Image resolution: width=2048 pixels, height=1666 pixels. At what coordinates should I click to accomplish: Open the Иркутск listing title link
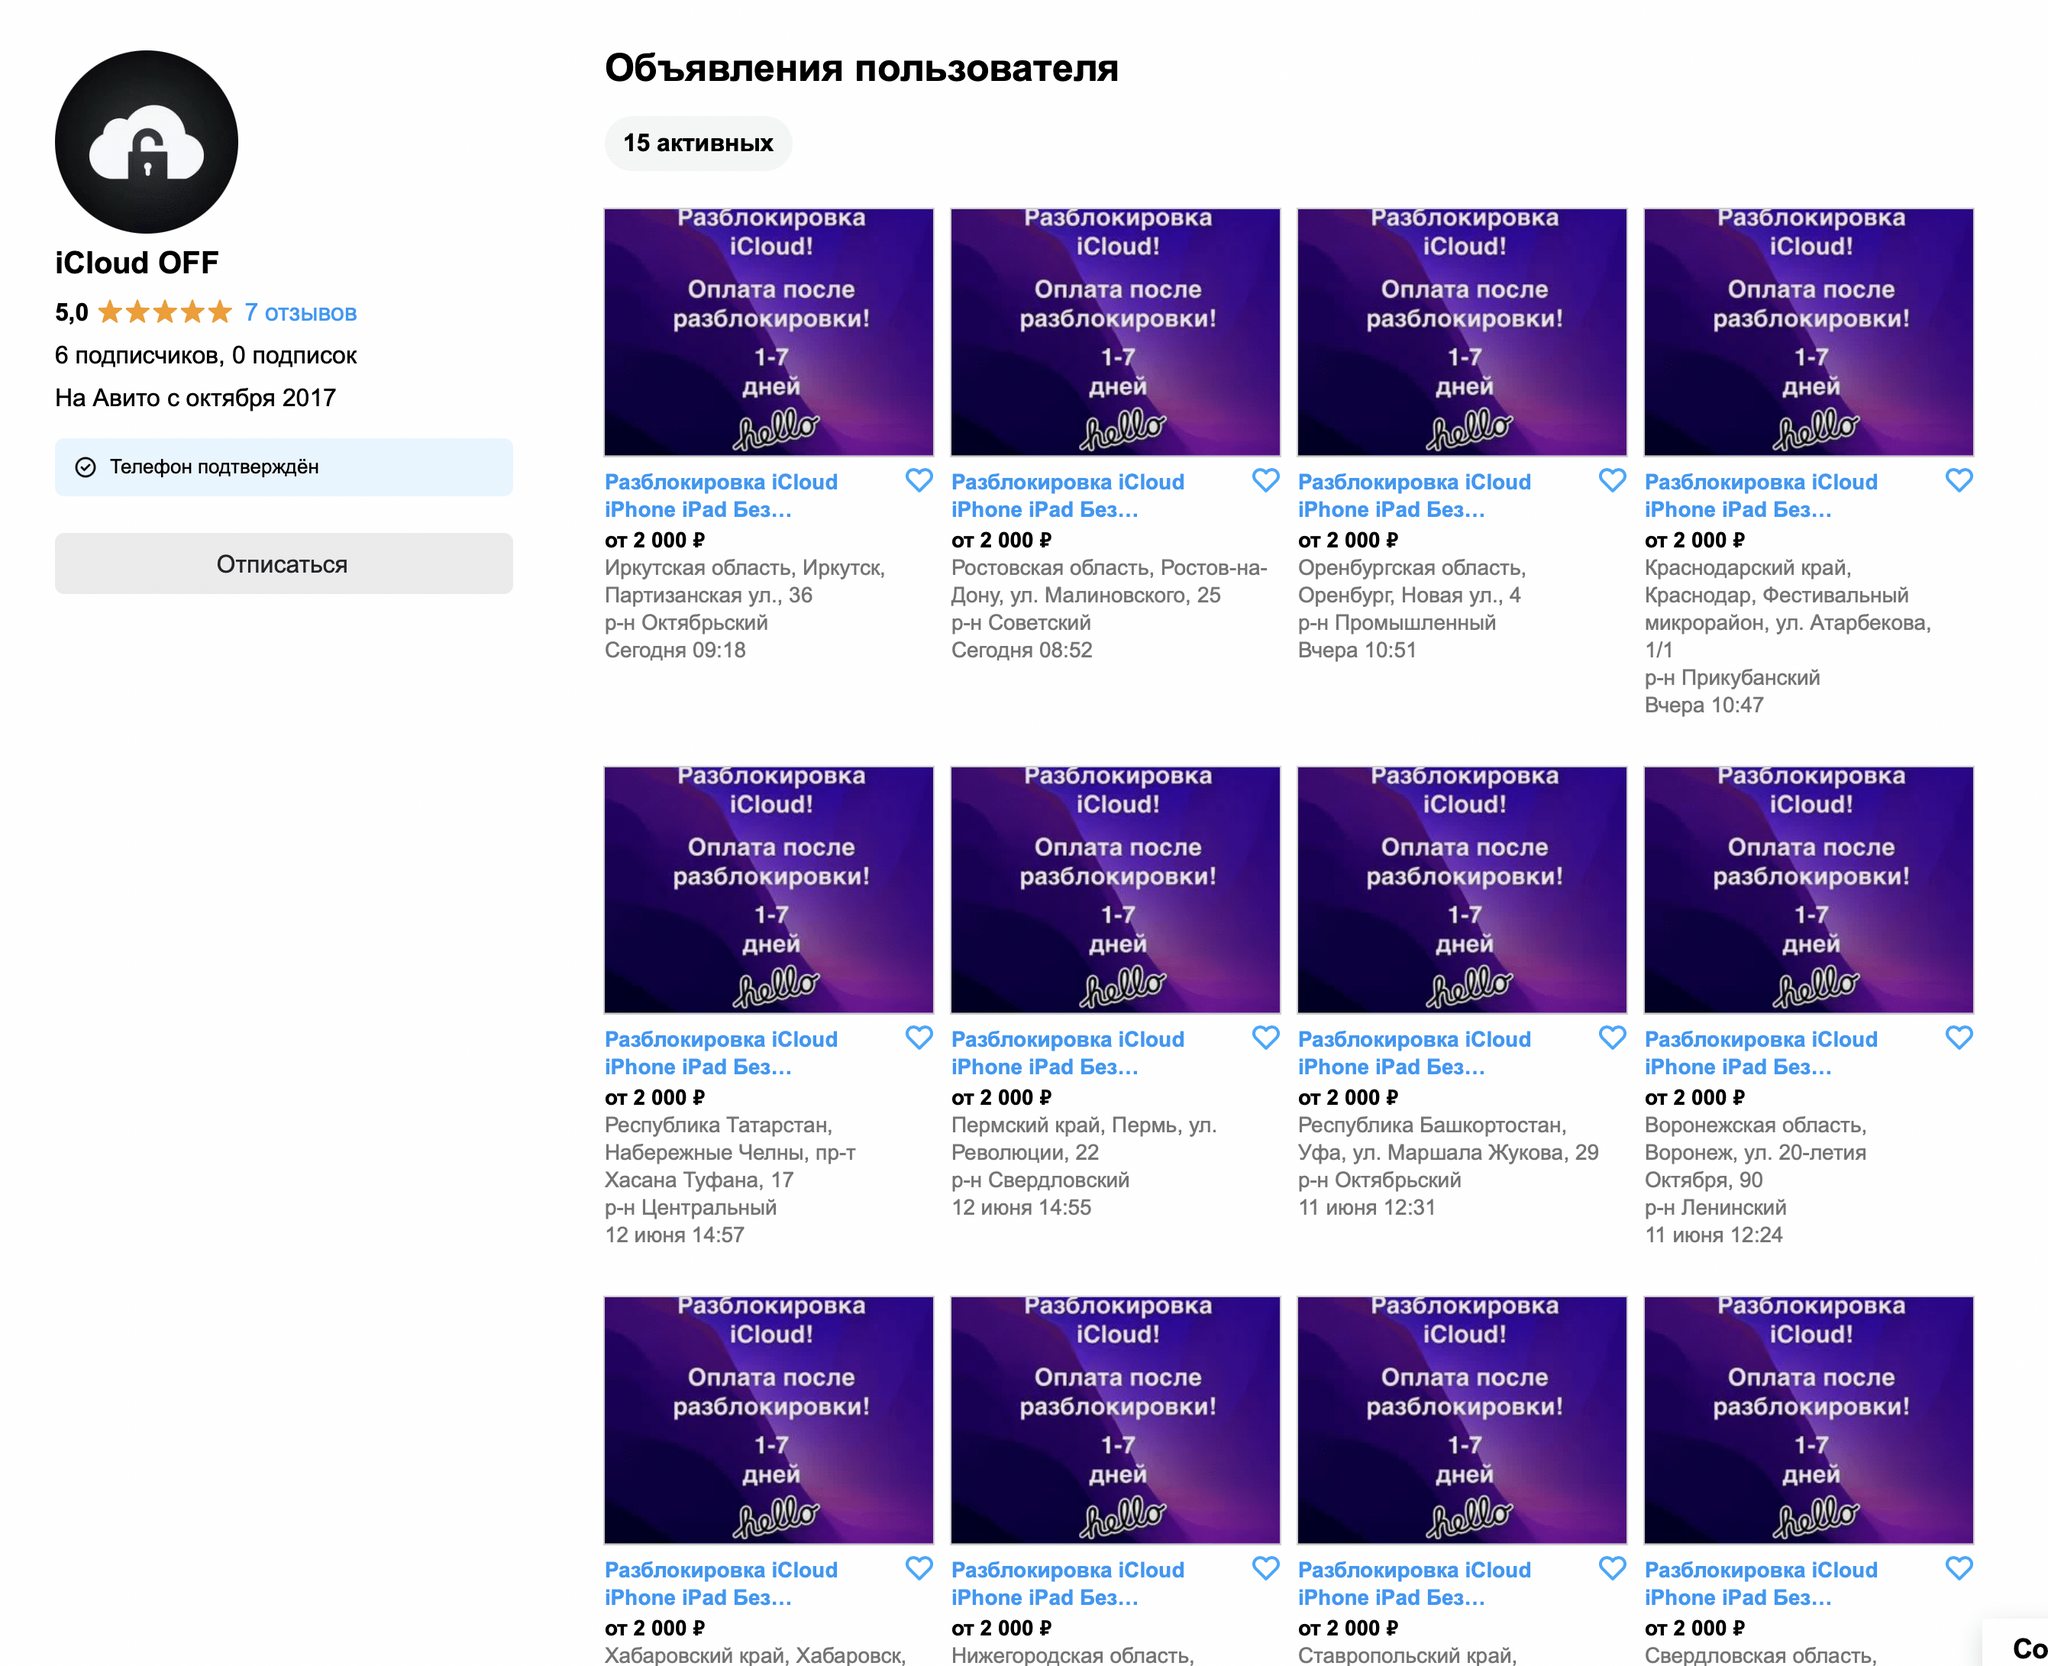click(721, 496)
